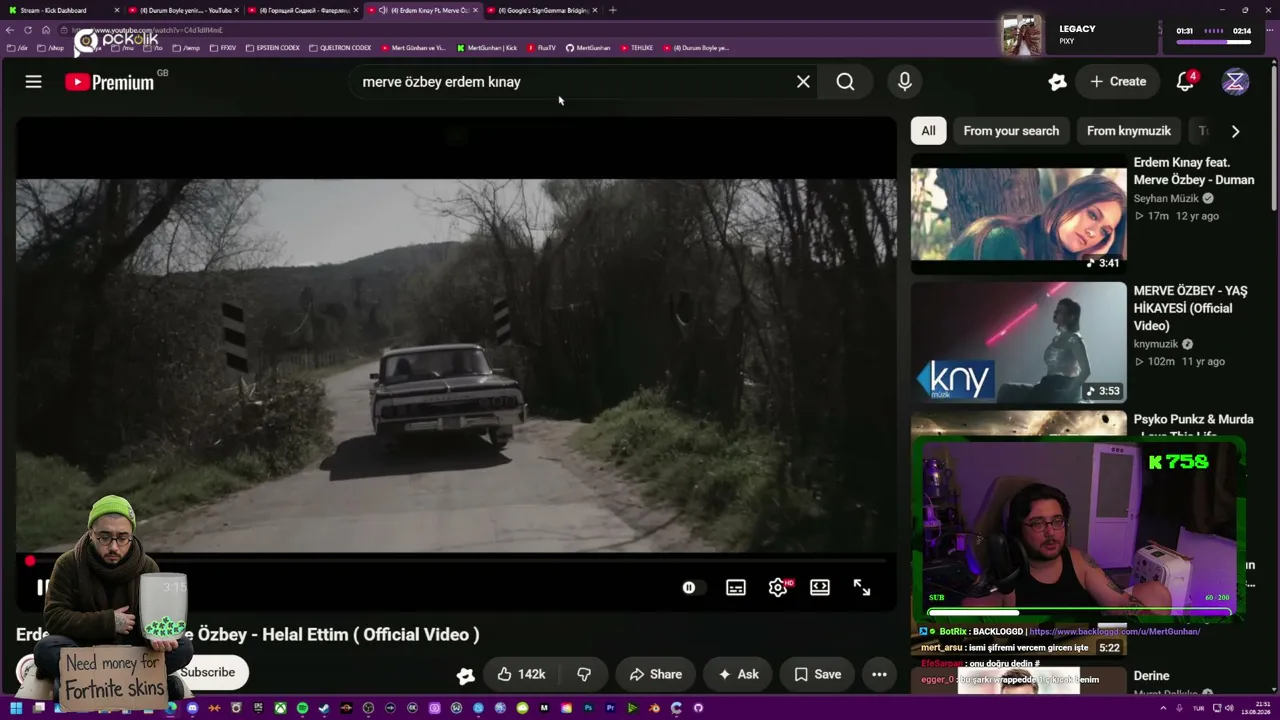Select the From knymuzik chip

[x=1129, y=131]
